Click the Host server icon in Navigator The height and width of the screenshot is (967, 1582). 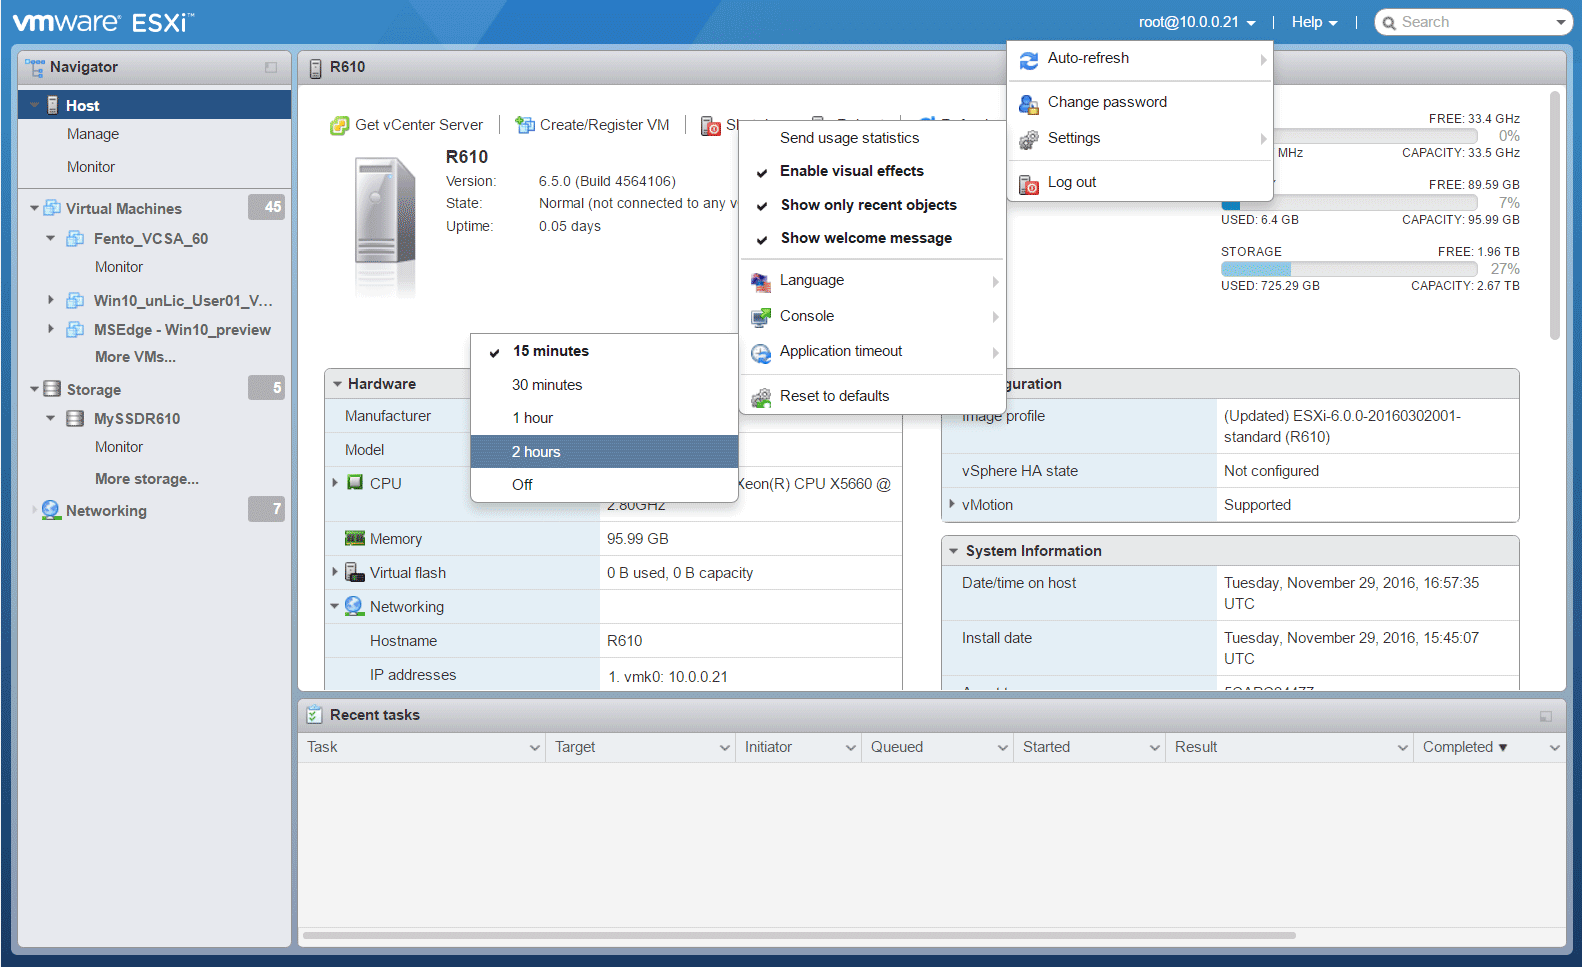click(53, 105)
